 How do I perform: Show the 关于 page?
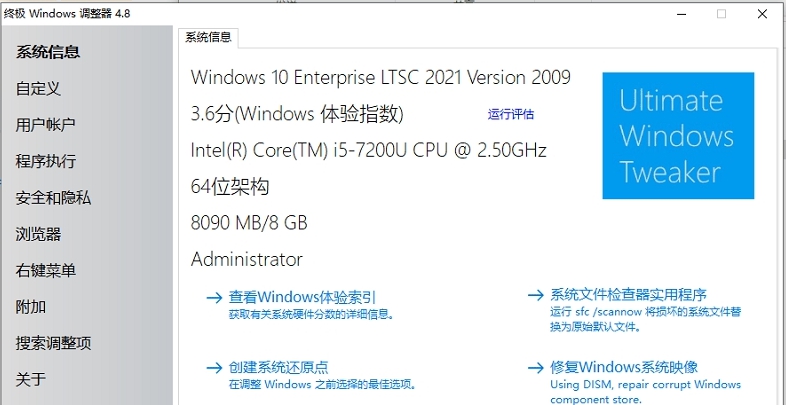tap(31, 379)
